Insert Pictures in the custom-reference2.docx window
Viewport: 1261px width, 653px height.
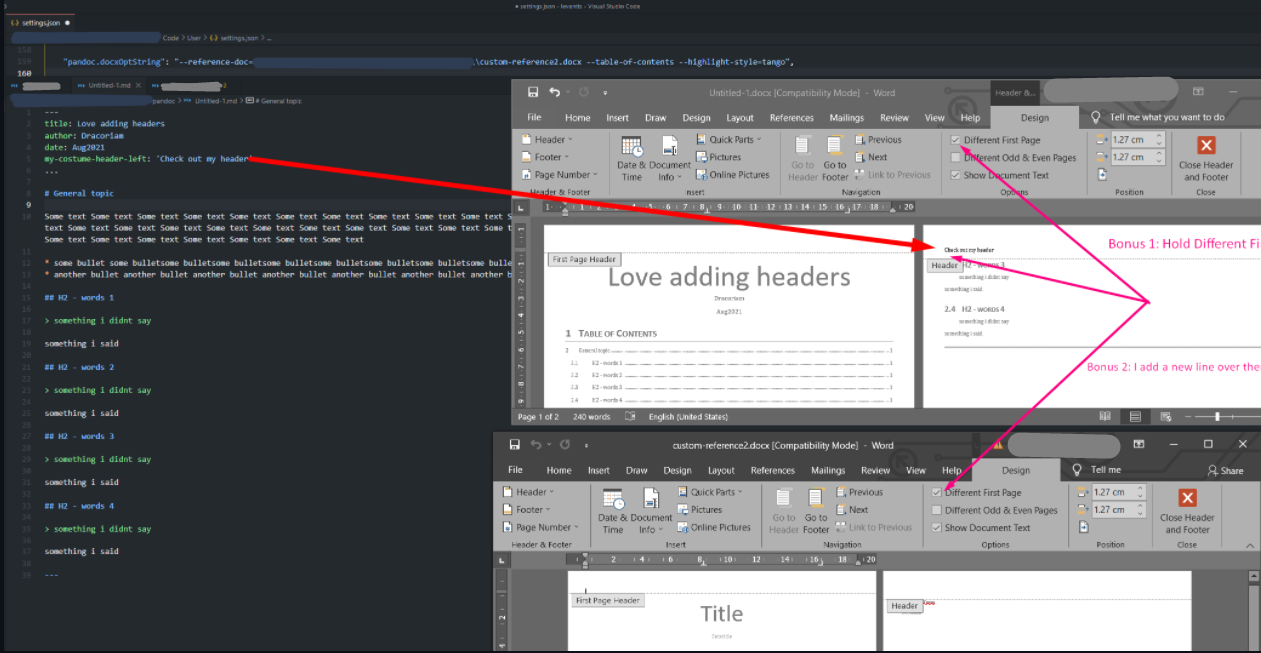click(x=699, y=509)
